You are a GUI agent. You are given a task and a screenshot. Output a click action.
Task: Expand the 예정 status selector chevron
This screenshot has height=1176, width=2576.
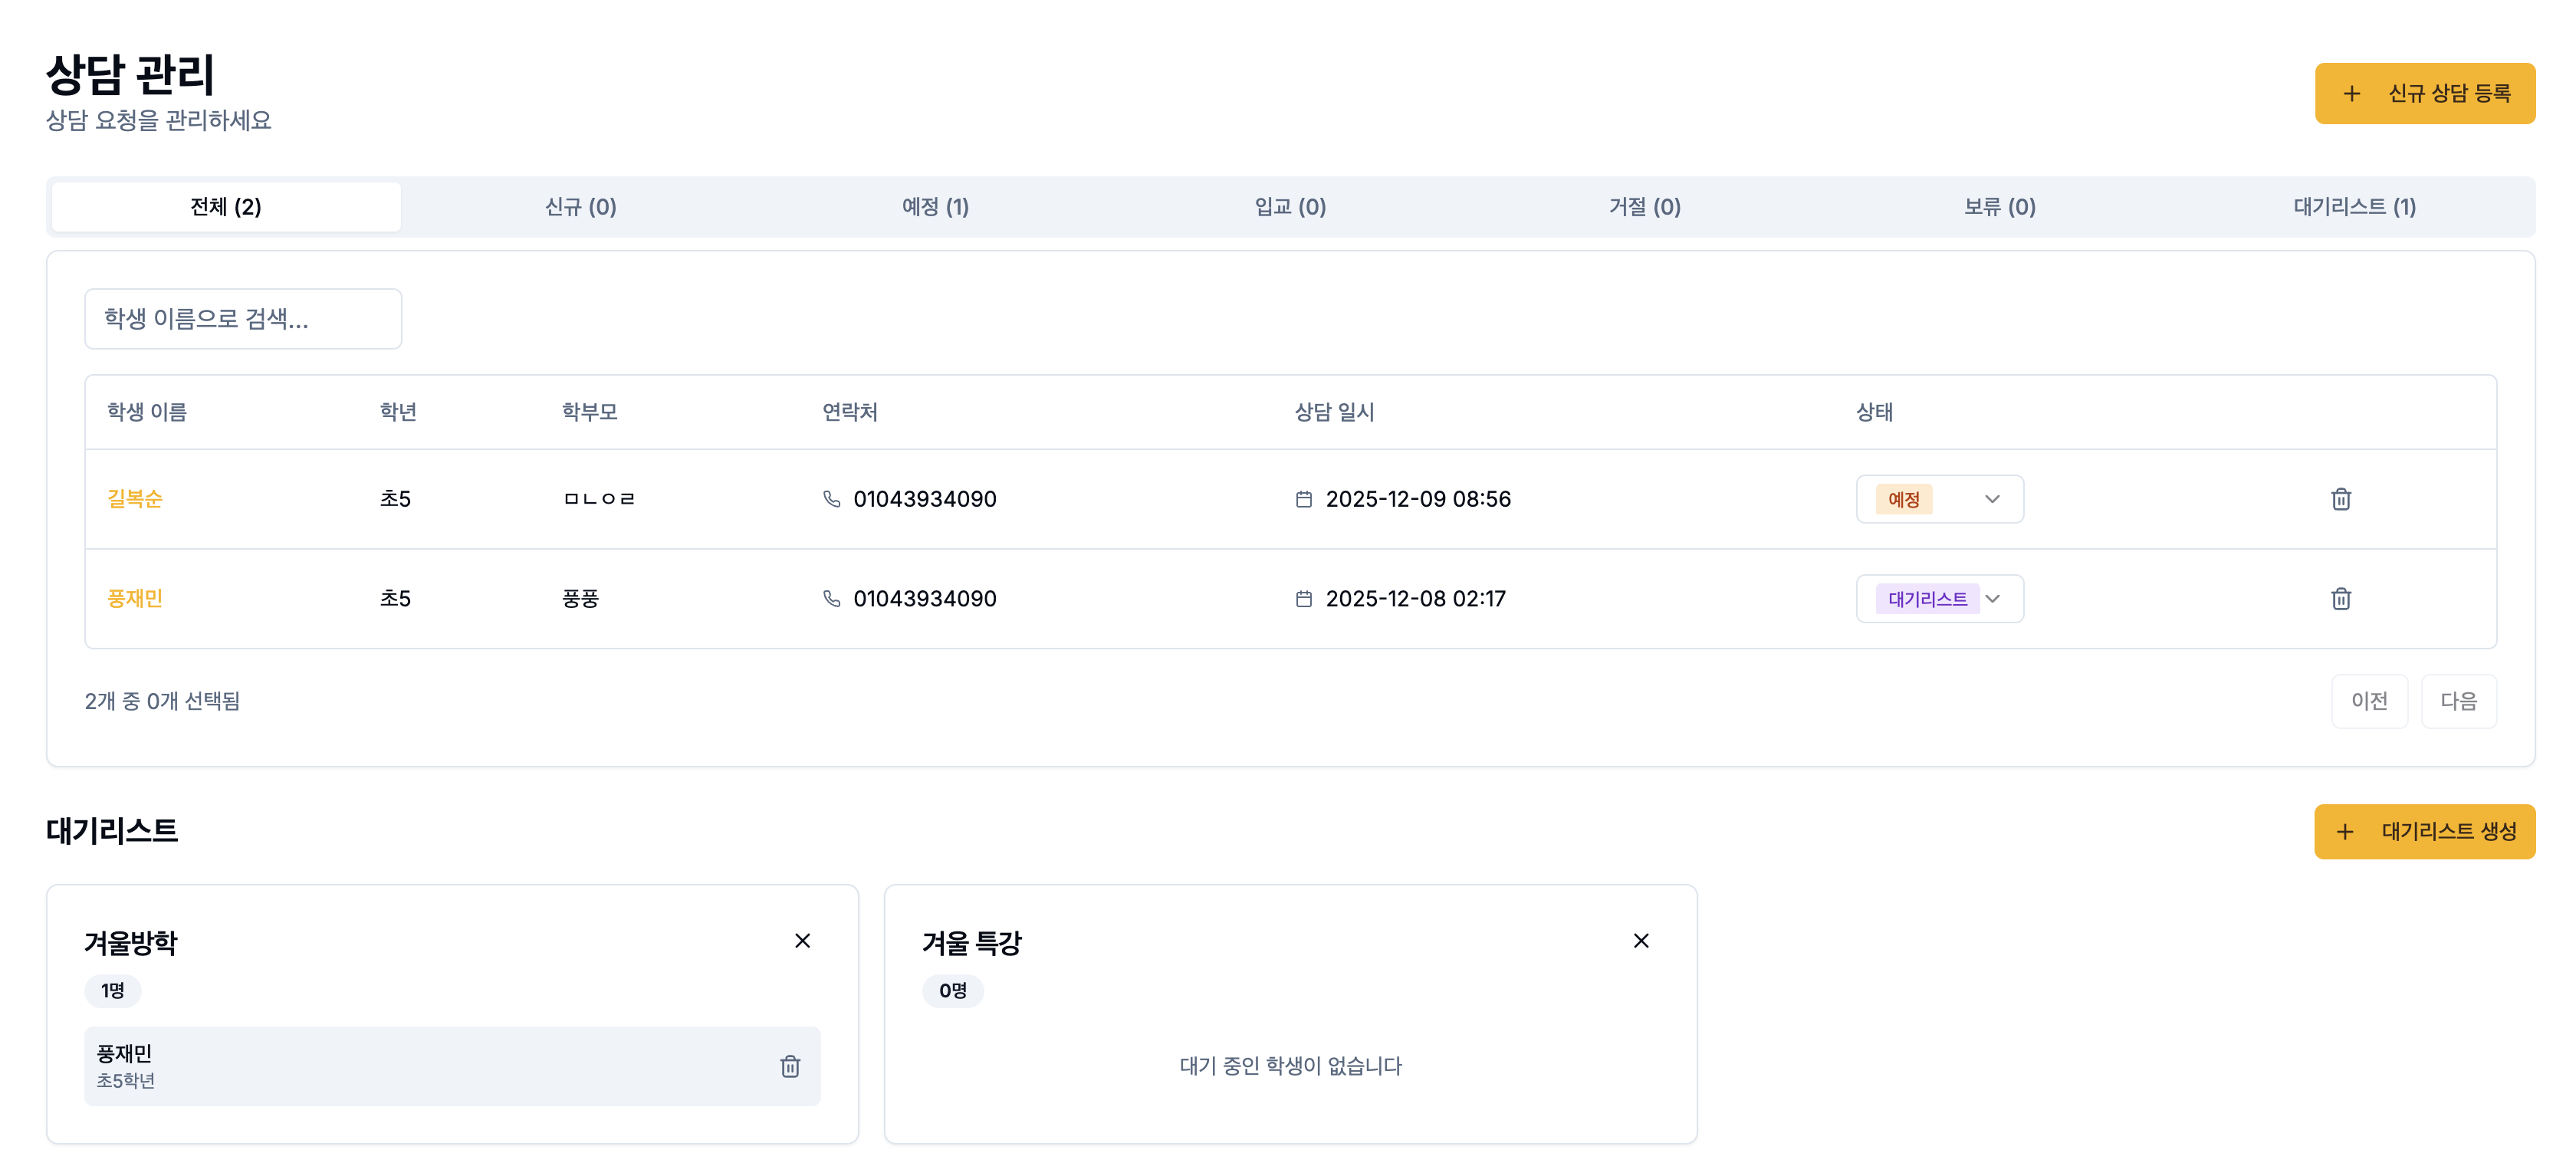coord(1994,499)
